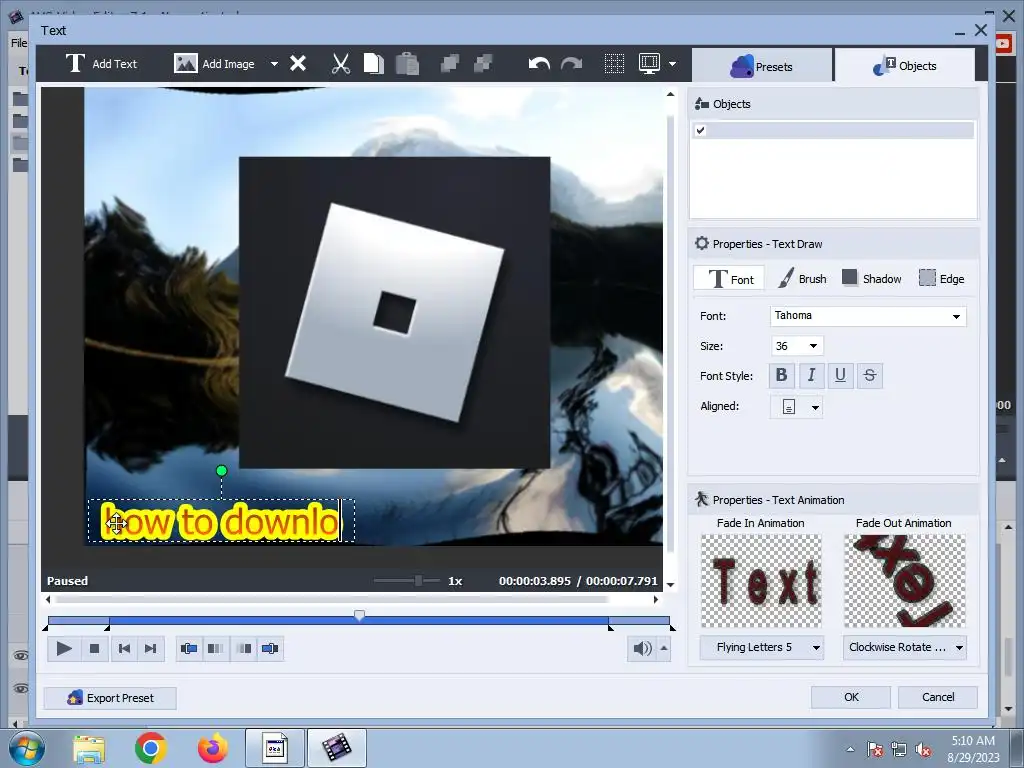The width and height of the screenshot is (1024, 768).
Task: Open Windows Explorer from taskbar
Action: 89,748
